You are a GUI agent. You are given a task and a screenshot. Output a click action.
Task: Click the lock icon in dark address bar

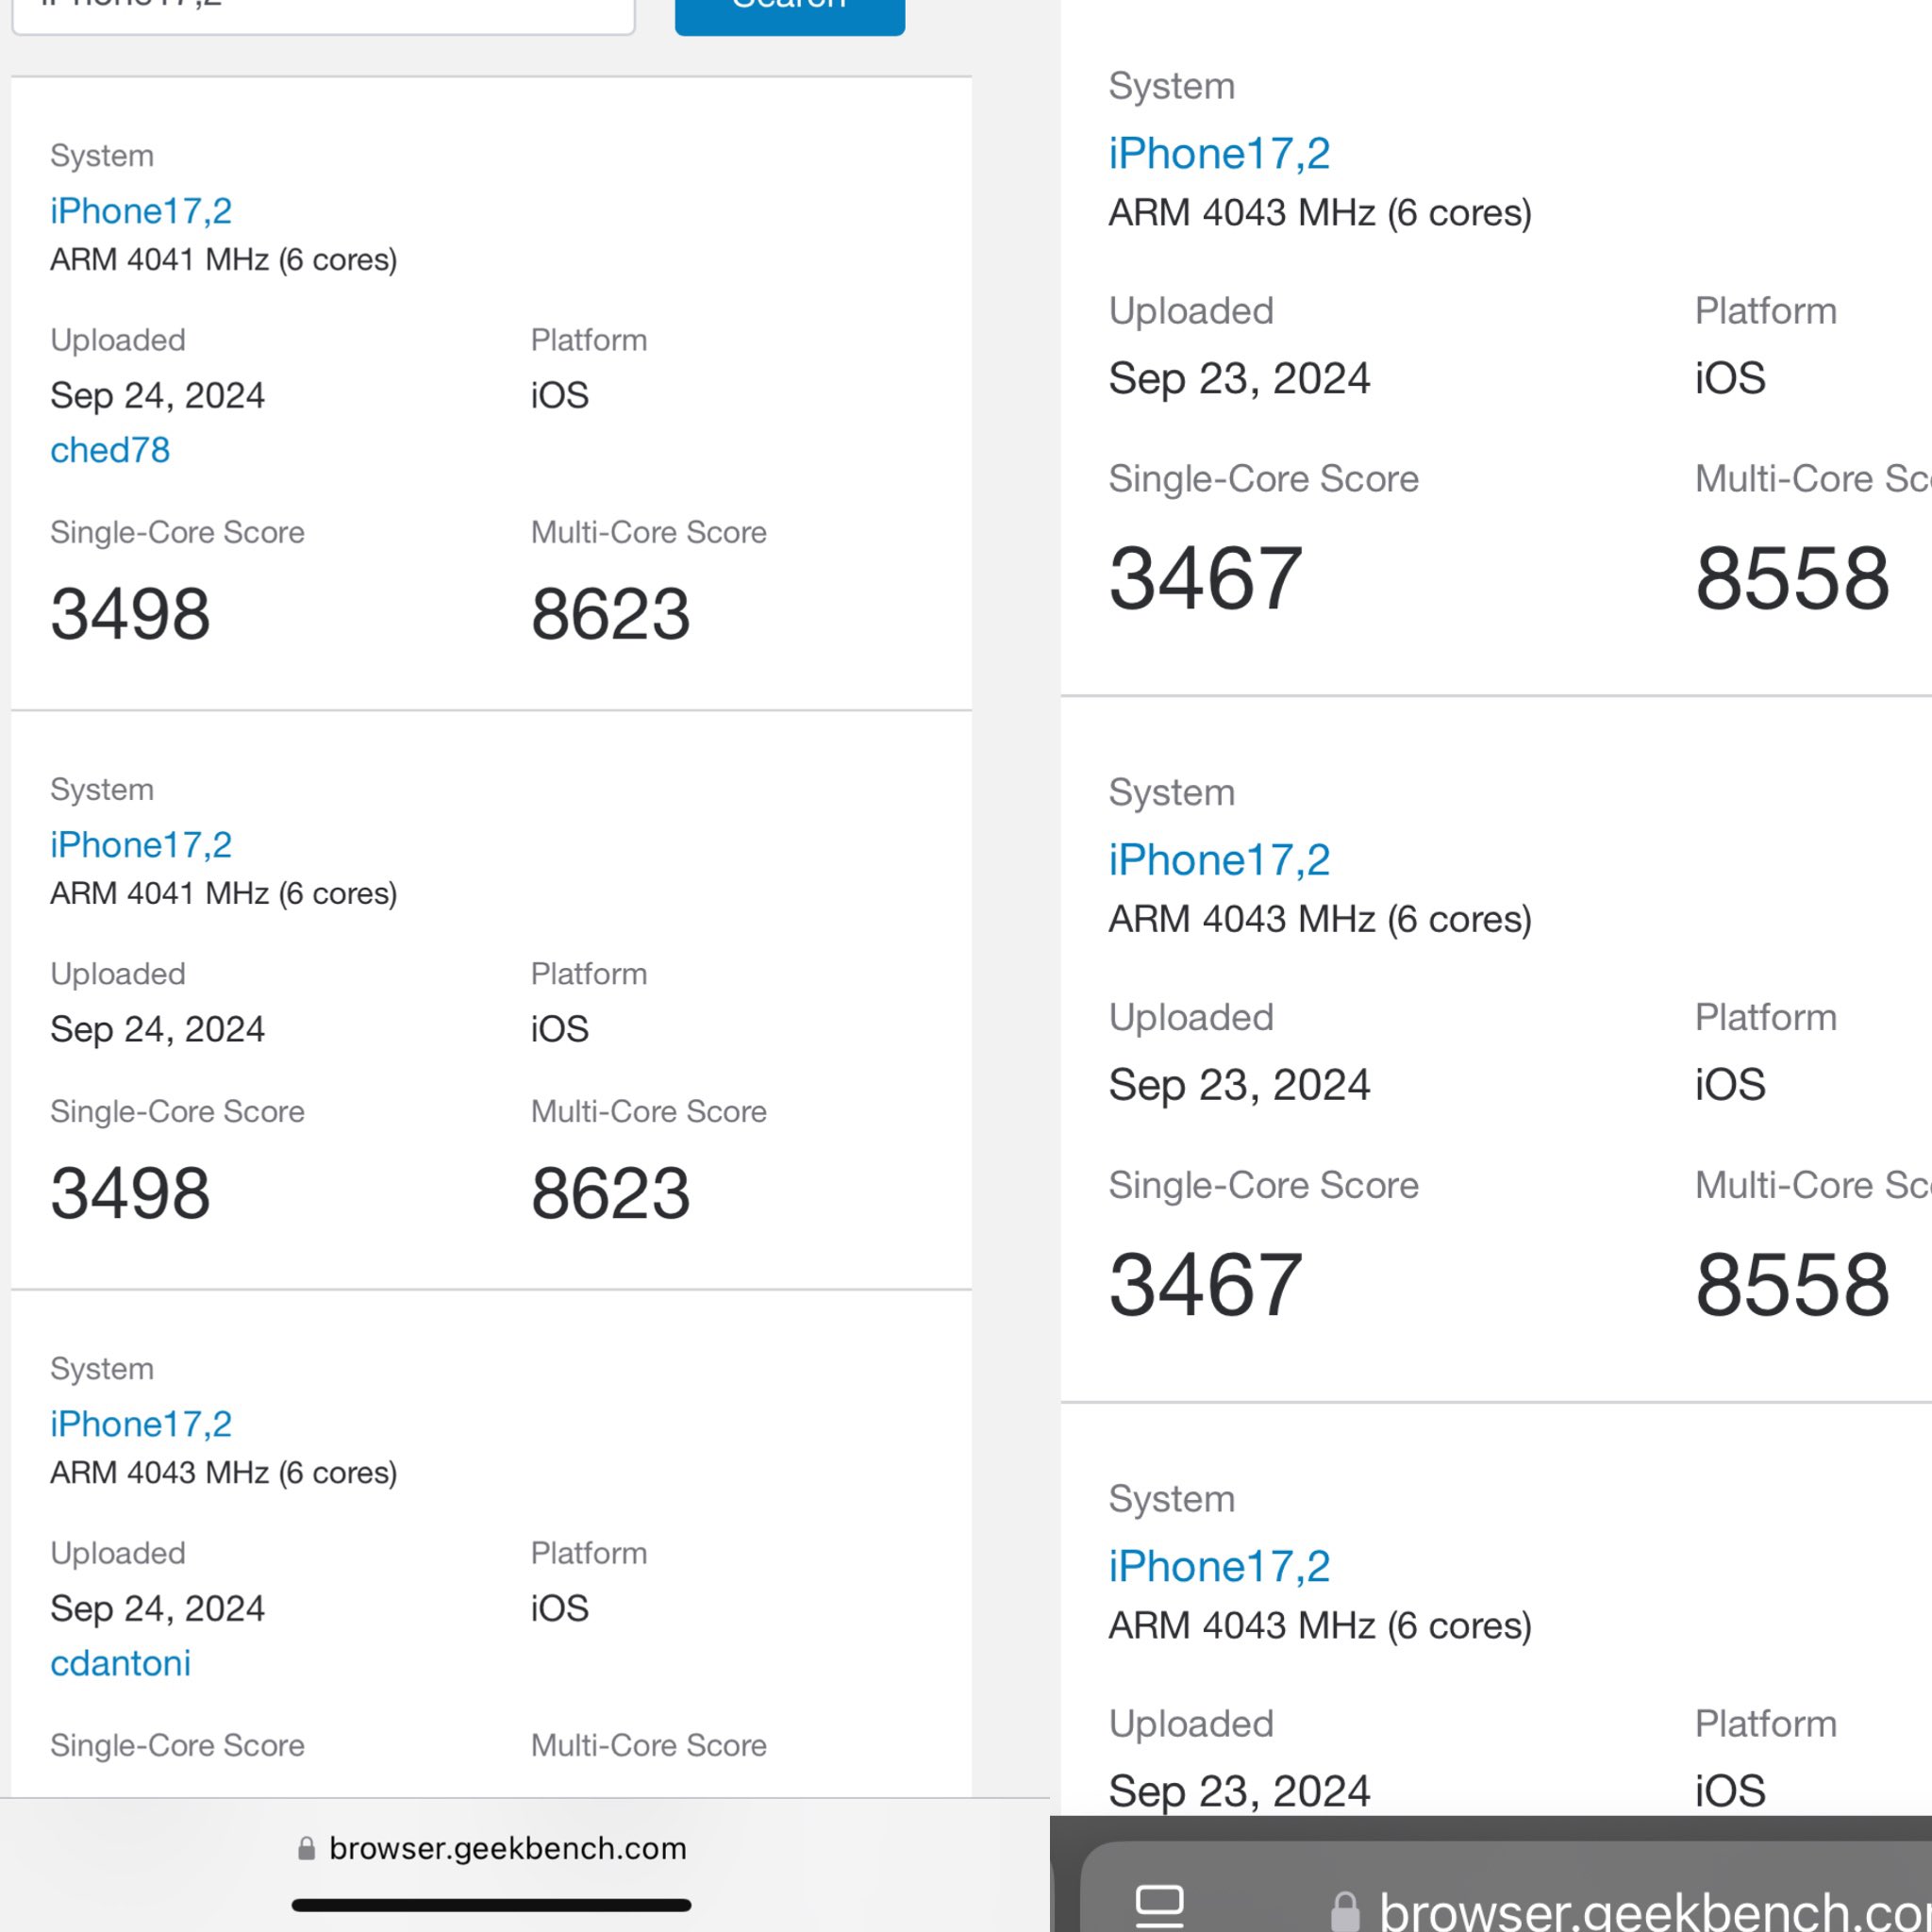point(1345,1911)
